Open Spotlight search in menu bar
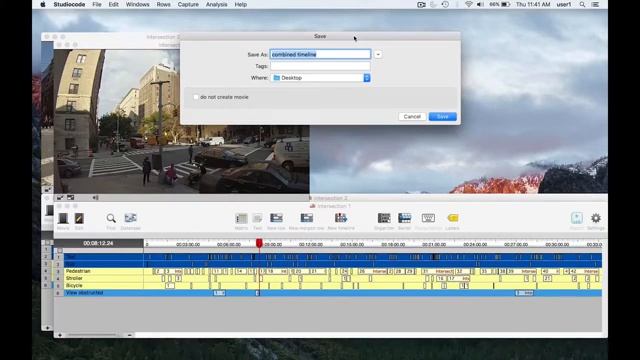The width and height of the screenshot is (640, 360). point(582,4)
